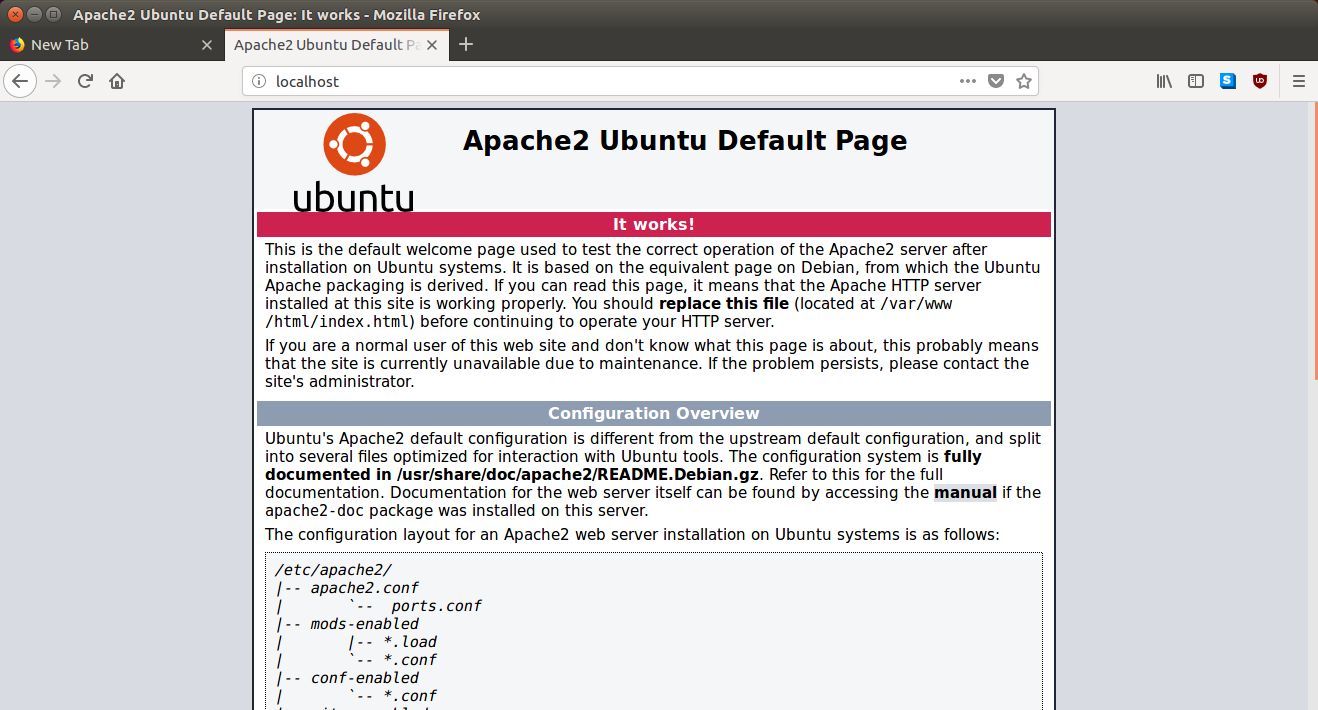Click the 'Configuration Overview' section header

pos(654,413)
